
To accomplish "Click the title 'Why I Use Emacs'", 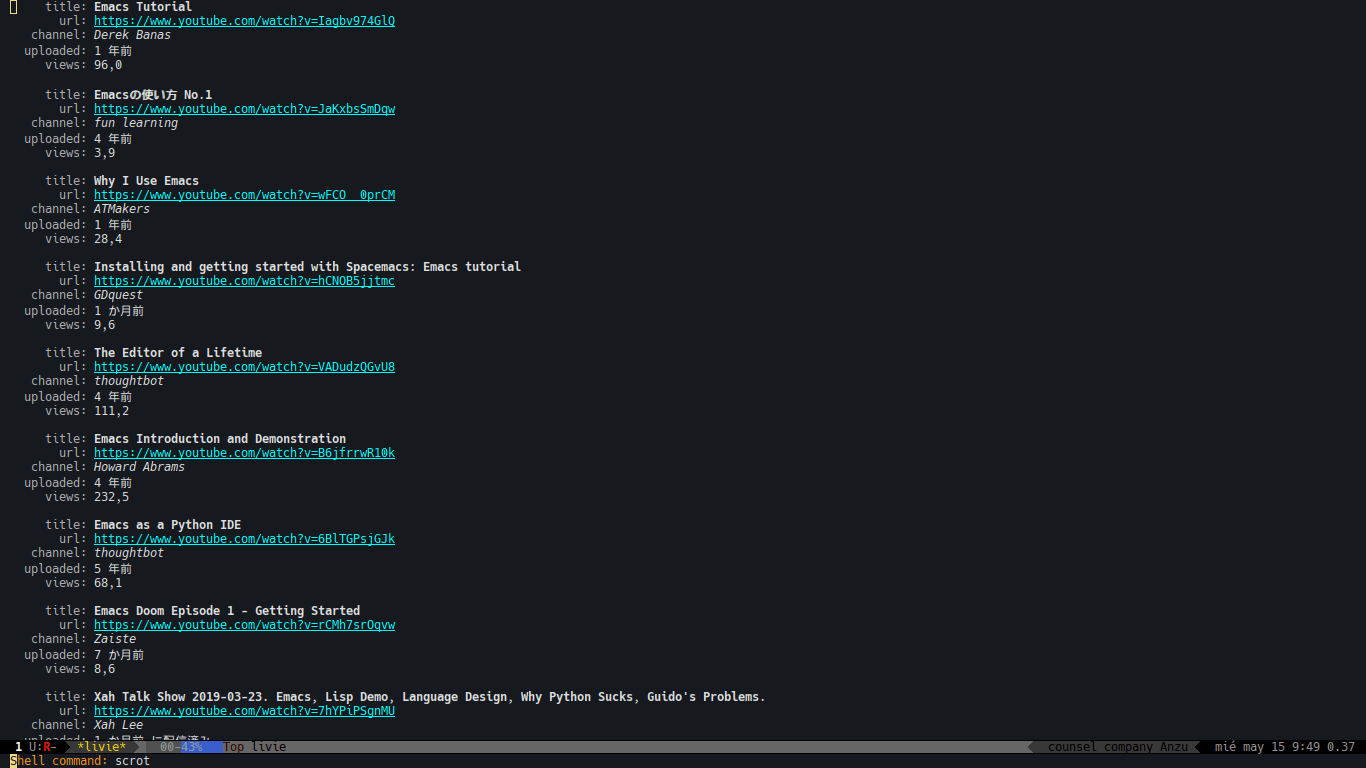I will click(x=146, y=181).
